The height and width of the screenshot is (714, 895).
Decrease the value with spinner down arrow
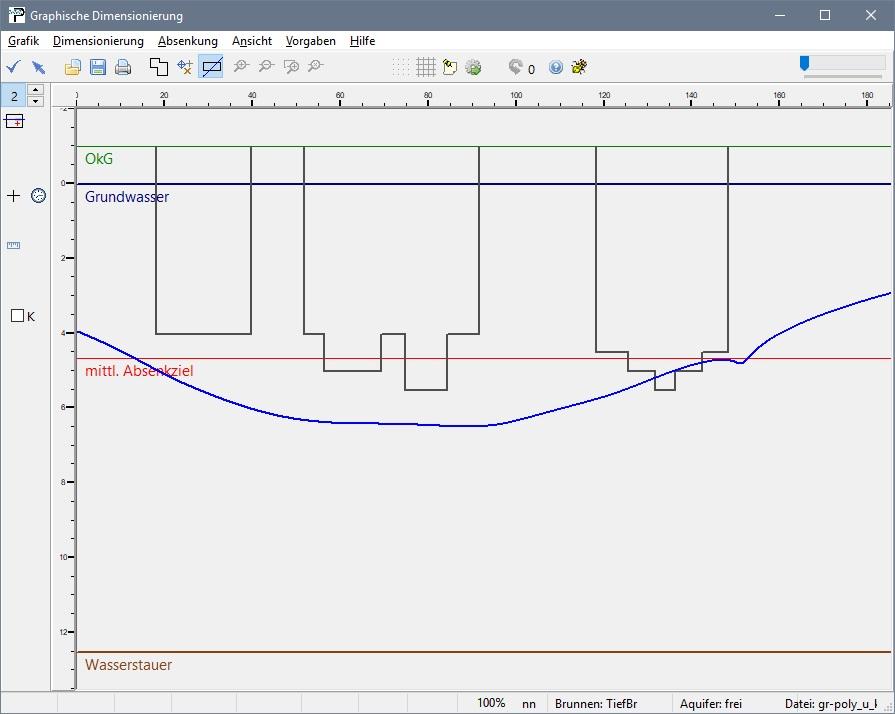tap(37, 101)
